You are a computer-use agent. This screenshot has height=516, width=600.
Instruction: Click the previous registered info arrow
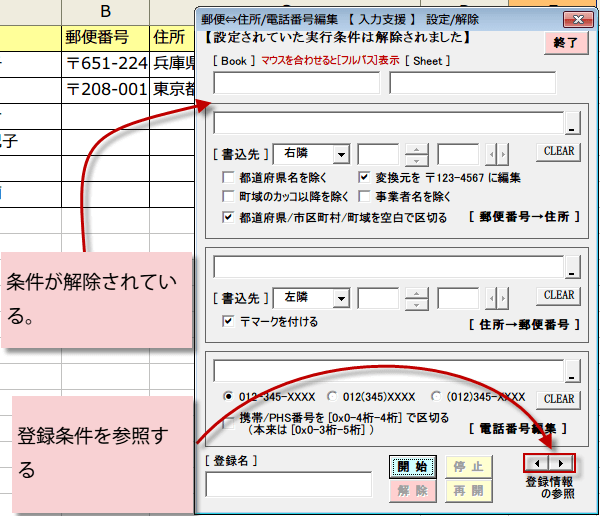coord(538,463)
